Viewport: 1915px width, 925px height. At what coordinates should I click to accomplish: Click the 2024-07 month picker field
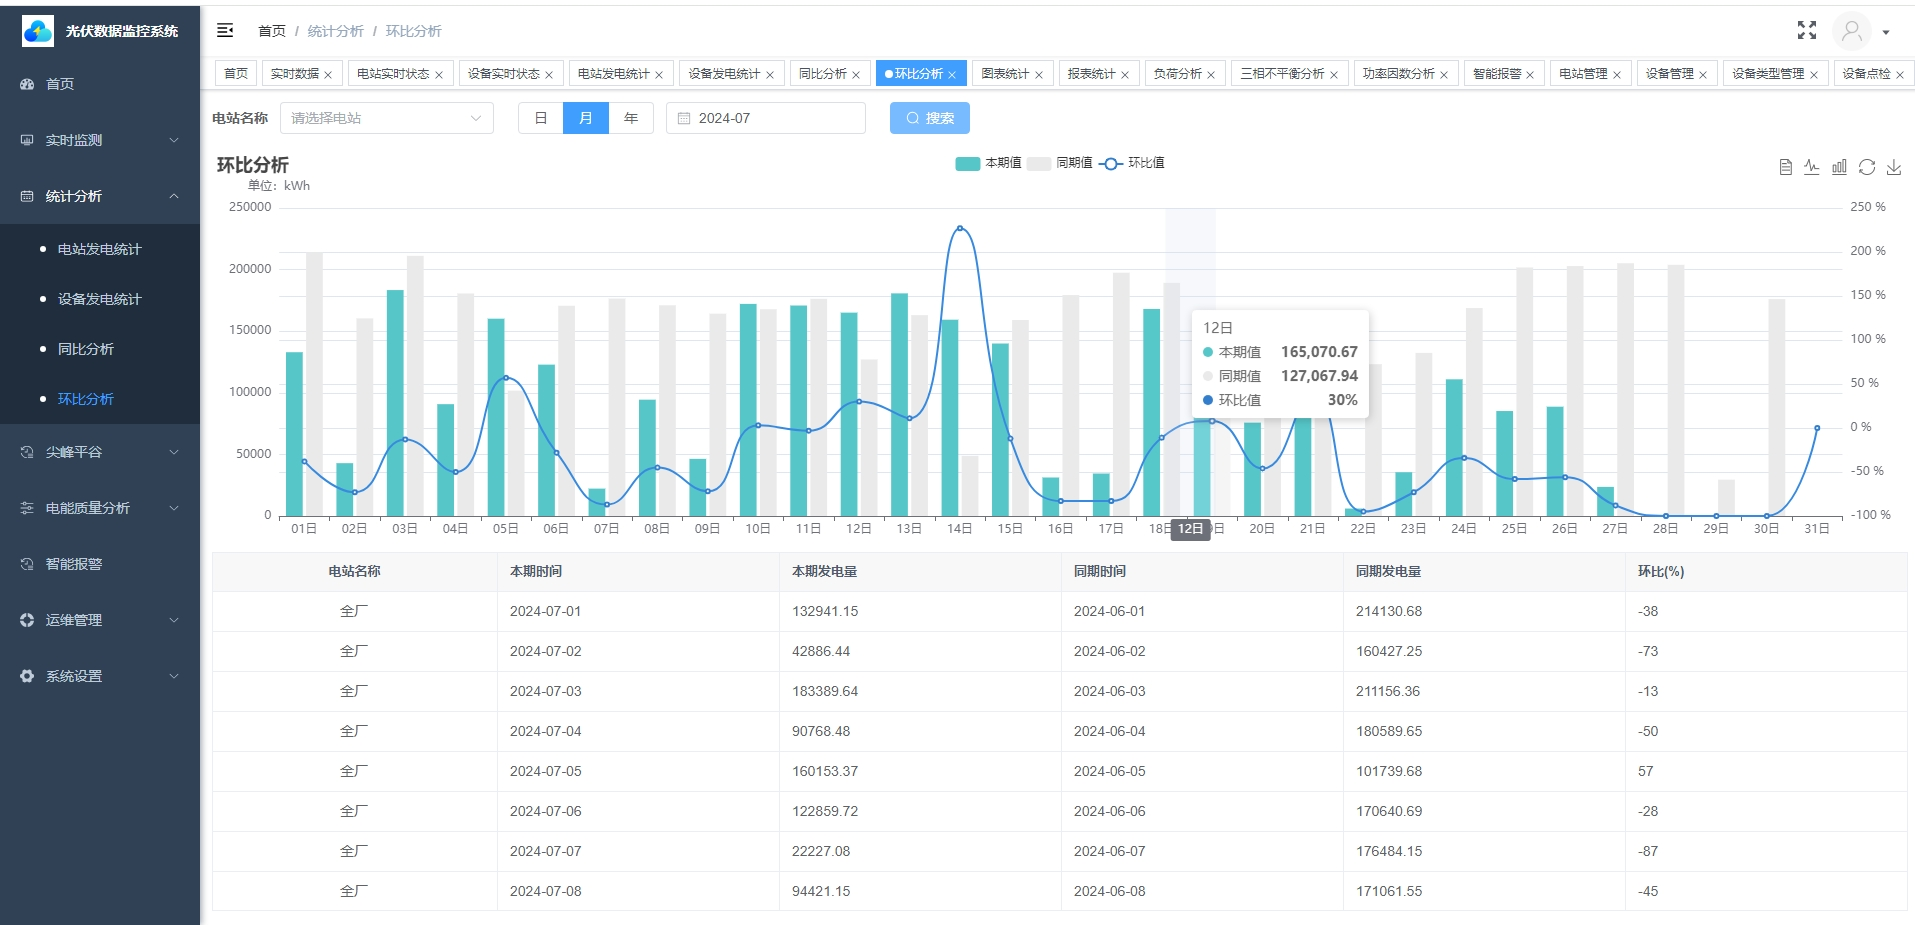(766, 118)
